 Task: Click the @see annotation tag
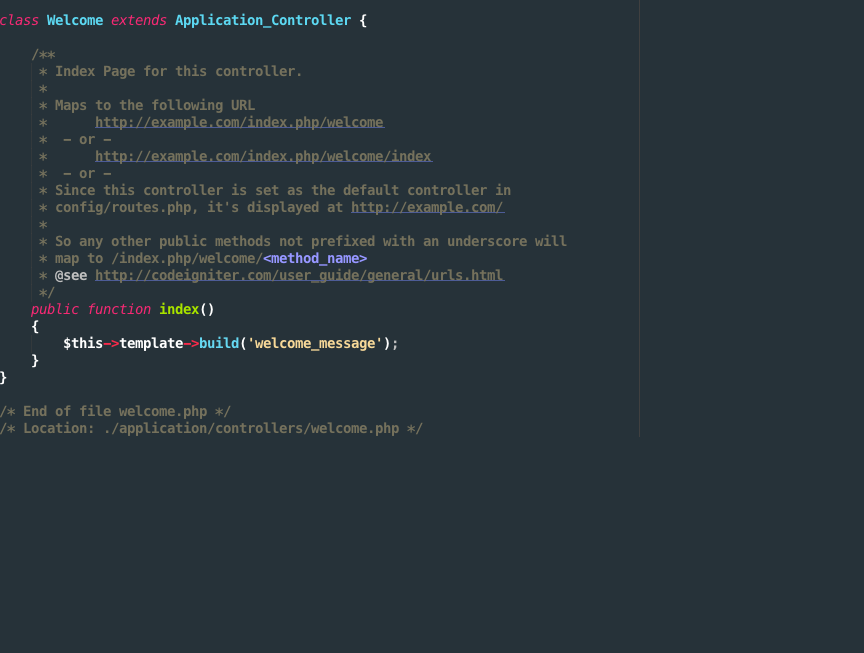(71, 275)
